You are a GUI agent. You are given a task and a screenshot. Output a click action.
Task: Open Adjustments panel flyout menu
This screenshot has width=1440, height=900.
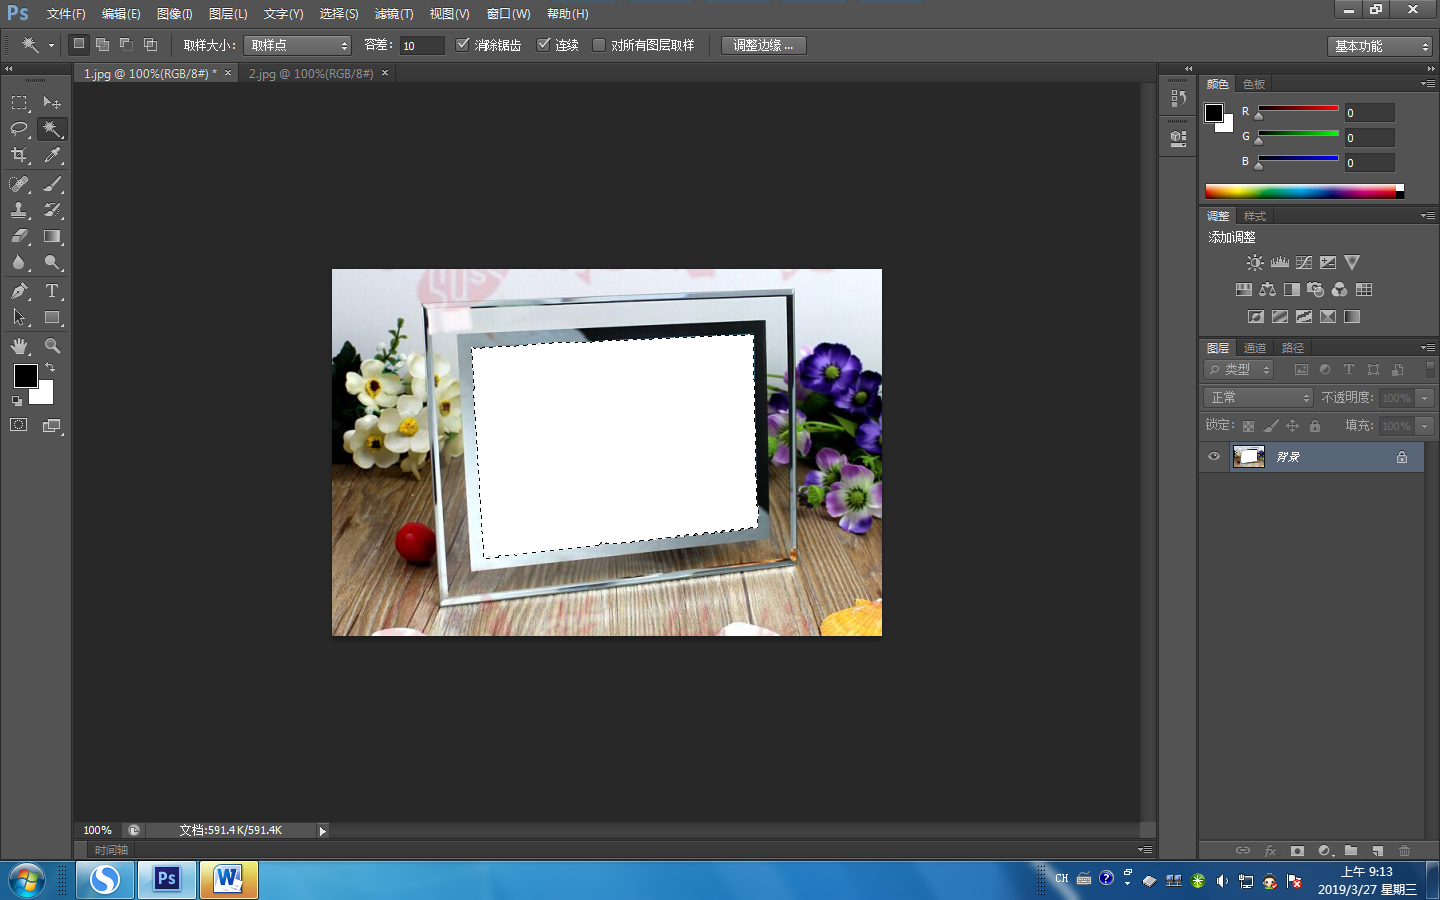[1428, 216]
